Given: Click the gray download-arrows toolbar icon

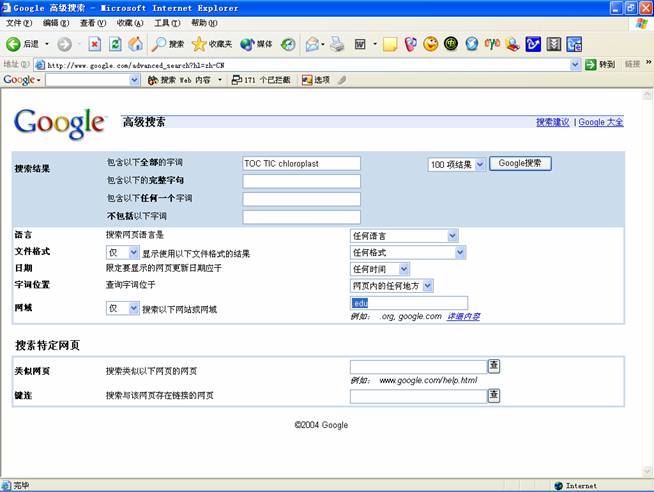Looking at the screenshot, I should click(553, 44).
